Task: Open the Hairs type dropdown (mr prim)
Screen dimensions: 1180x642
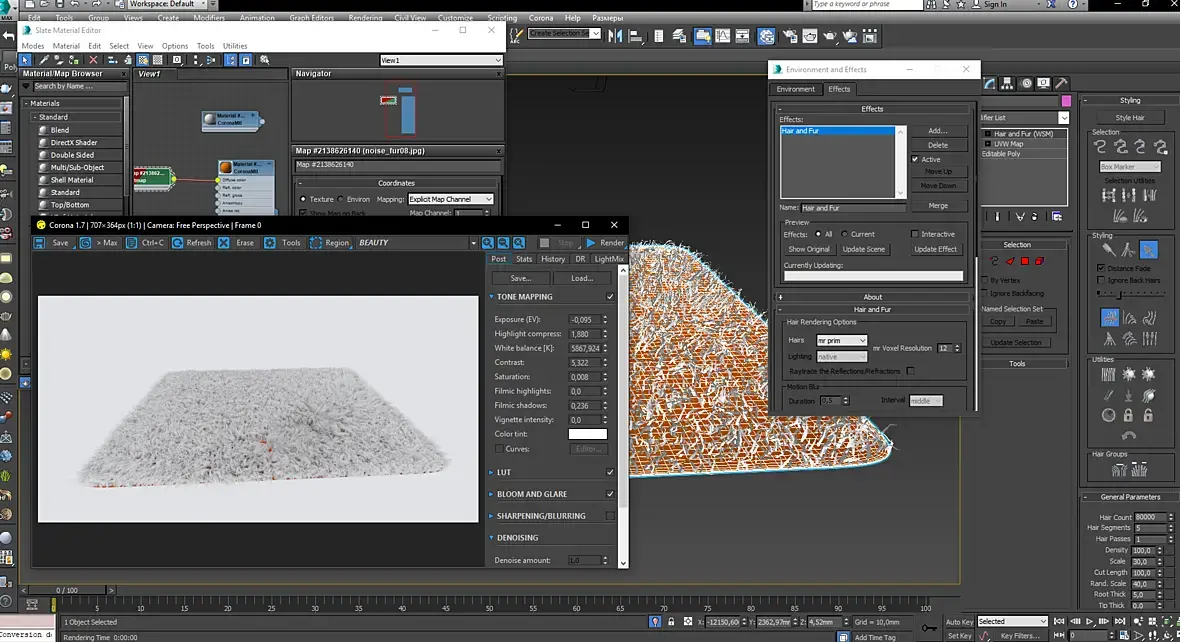Action: (x=841, y=341)
